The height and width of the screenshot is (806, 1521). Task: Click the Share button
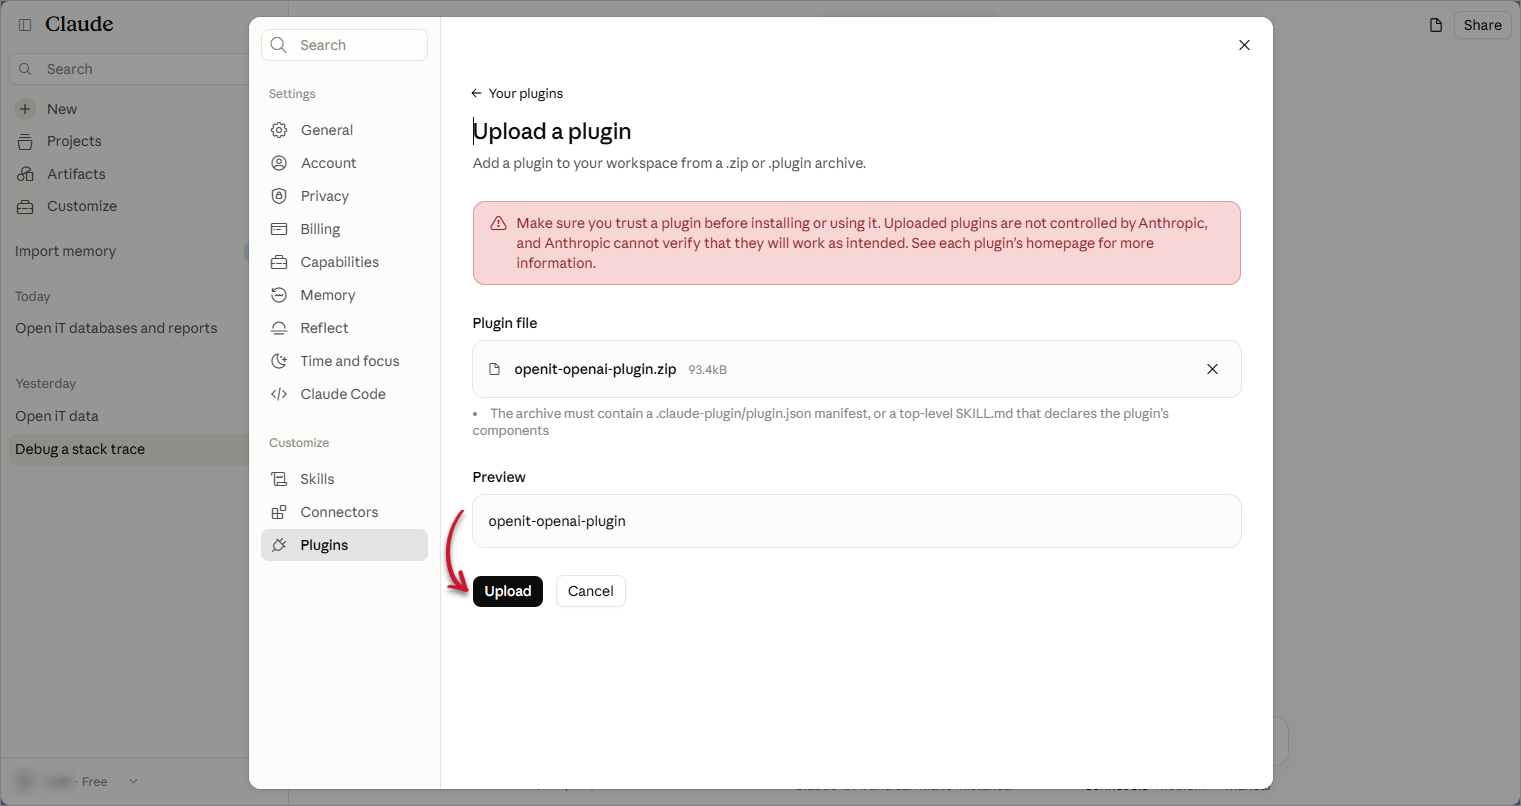tap(1482, 25)
